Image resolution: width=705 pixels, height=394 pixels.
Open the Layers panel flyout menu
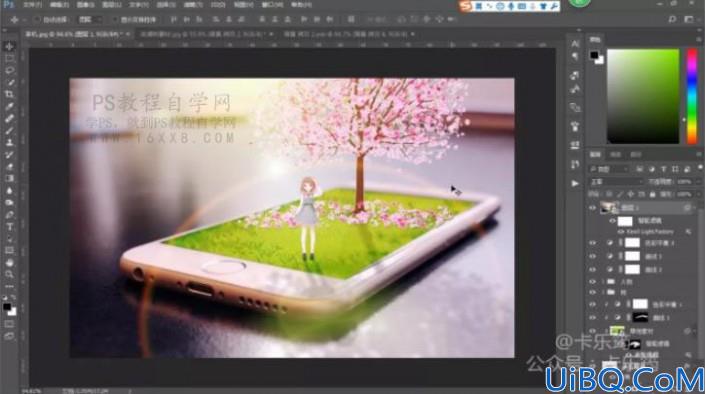pyautogui.click(x=698, y=154)
